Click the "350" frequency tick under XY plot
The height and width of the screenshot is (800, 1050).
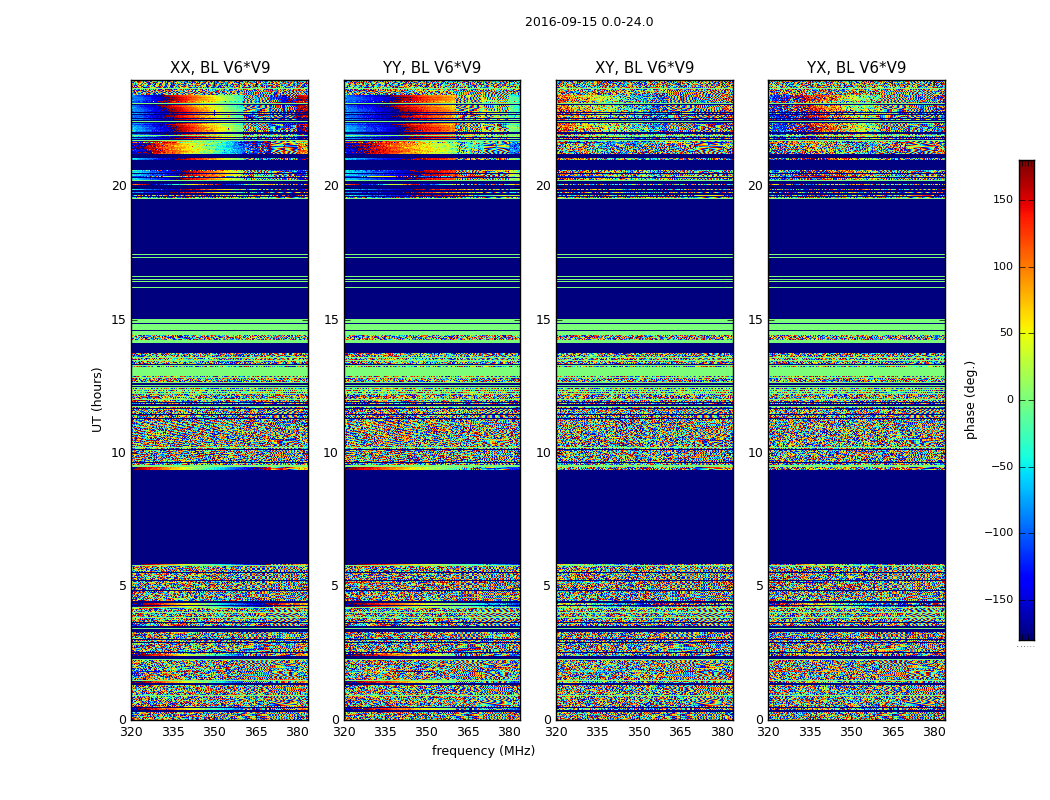[x=640, y=732]
